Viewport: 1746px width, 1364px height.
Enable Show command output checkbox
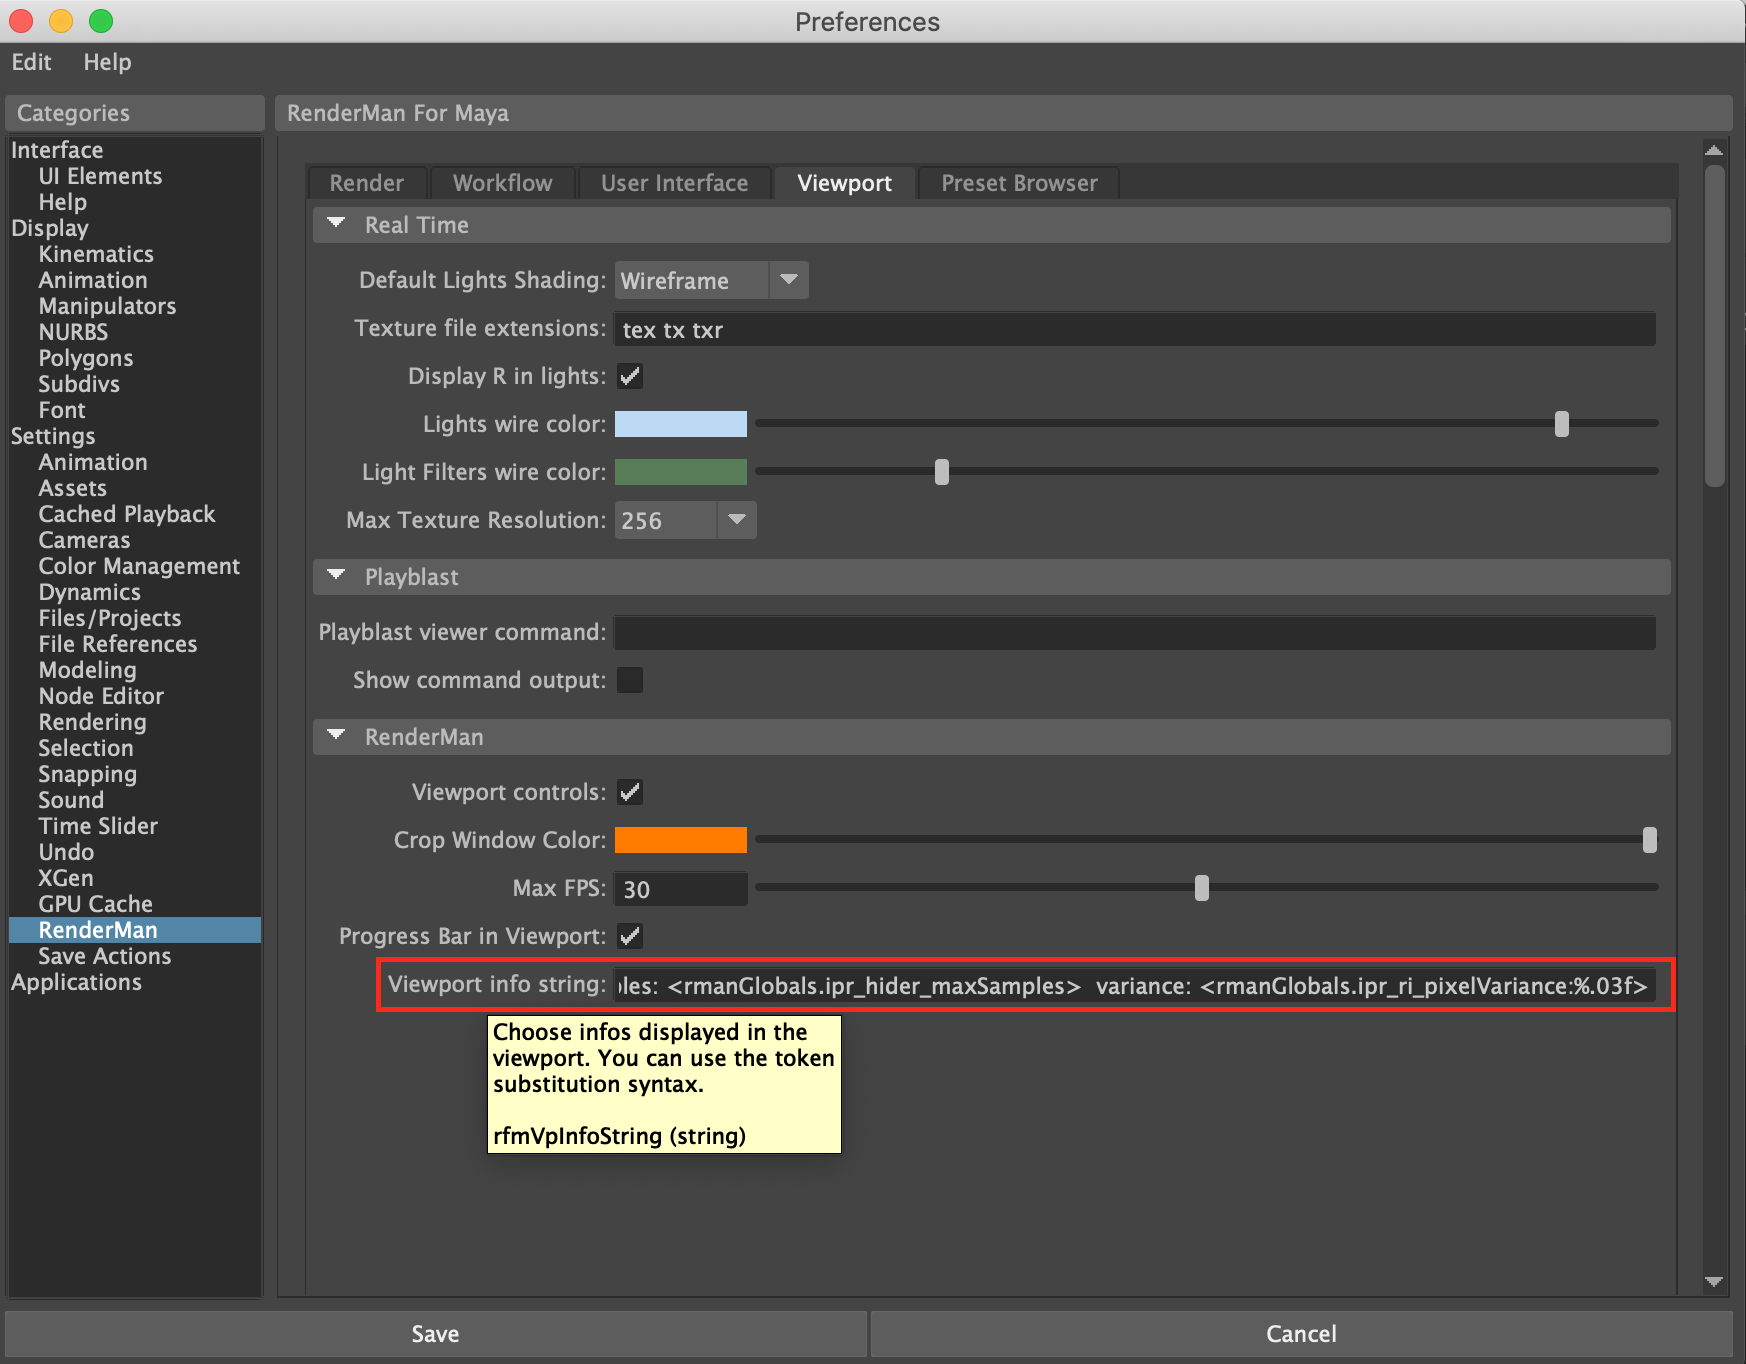coord(630,680)
